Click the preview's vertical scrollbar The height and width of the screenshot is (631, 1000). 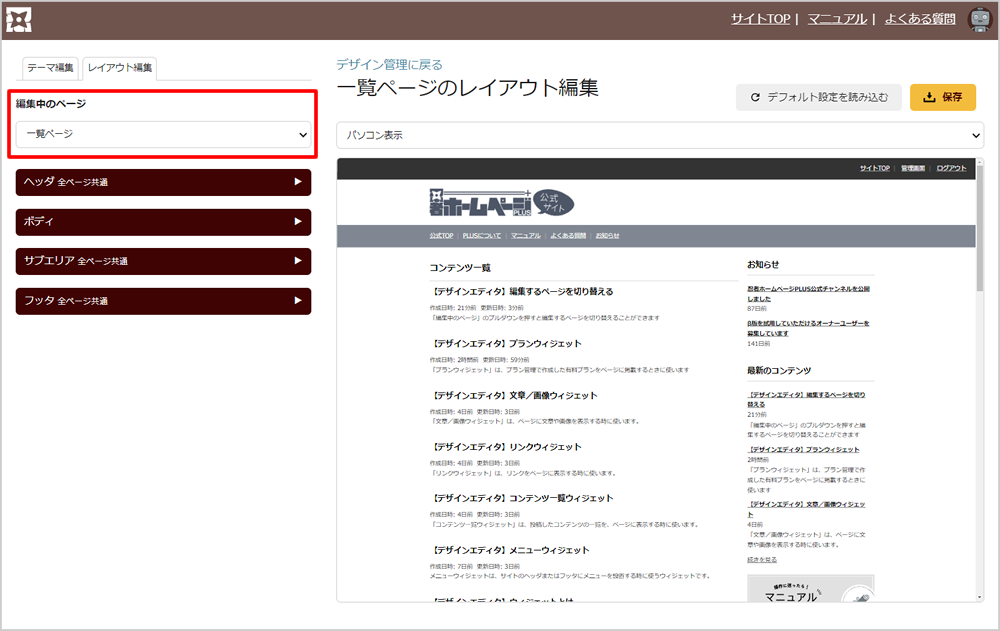pos(977,400)
